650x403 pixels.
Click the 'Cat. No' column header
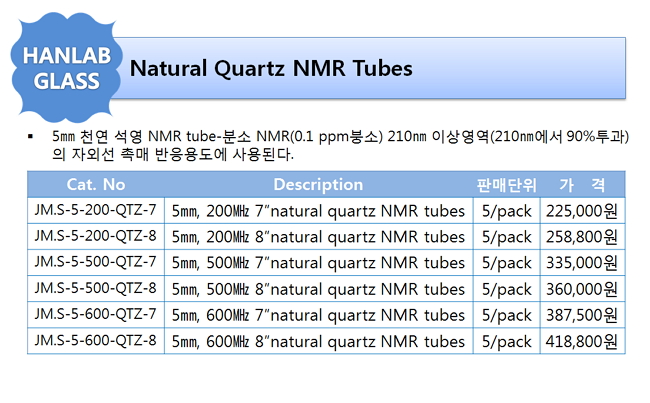(x=96, y=185)
